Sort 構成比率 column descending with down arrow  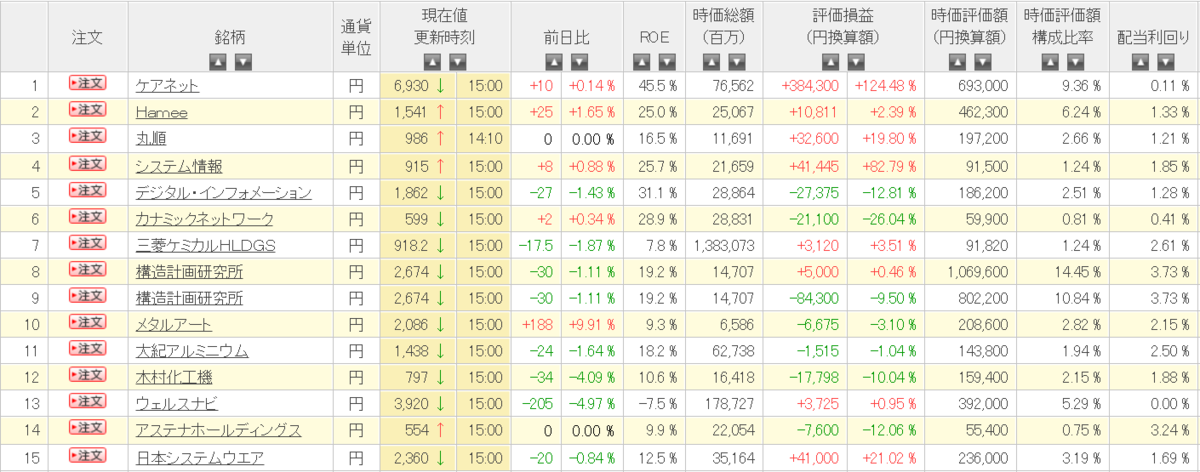tap(1075, 62)
